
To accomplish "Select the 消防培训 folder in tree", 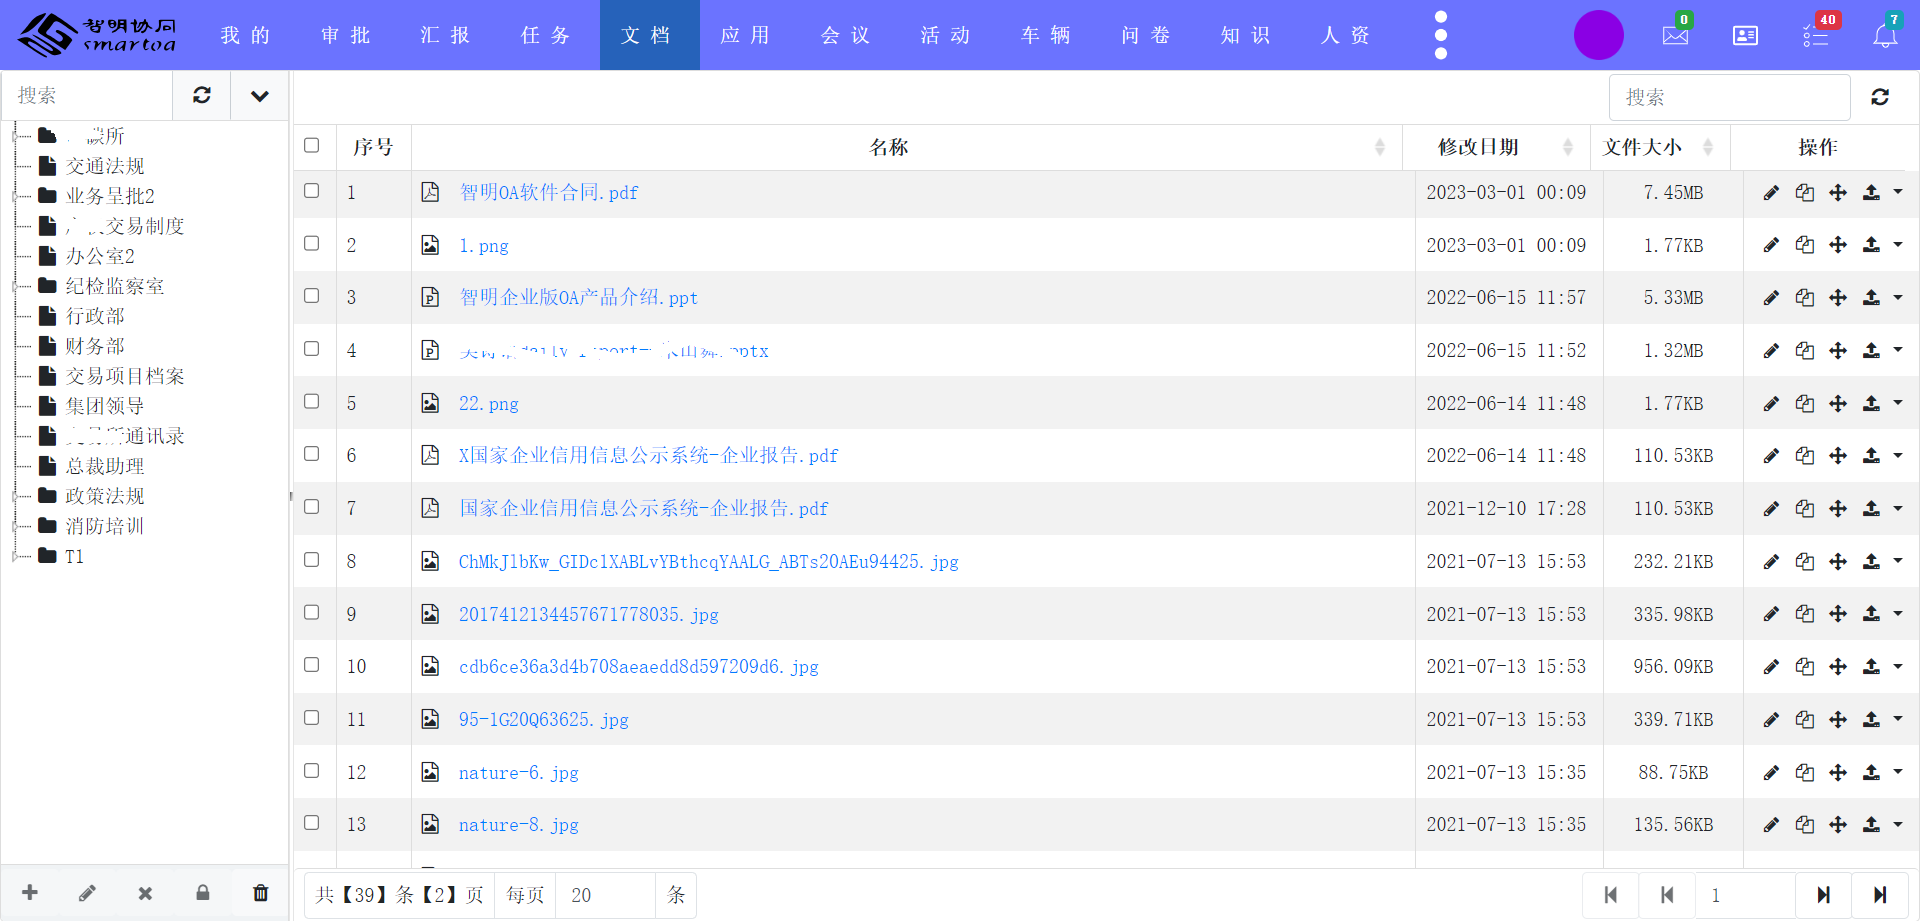I will click(105, 526).
